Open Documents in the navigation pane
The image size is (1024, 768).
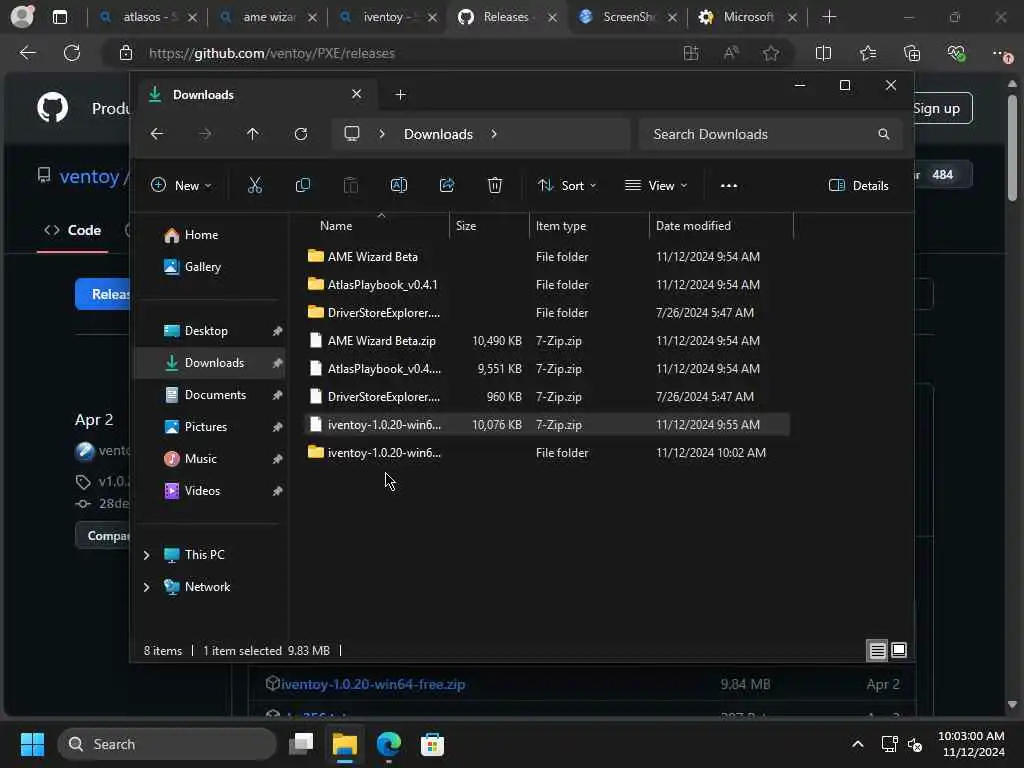click(x=216, y=395)
